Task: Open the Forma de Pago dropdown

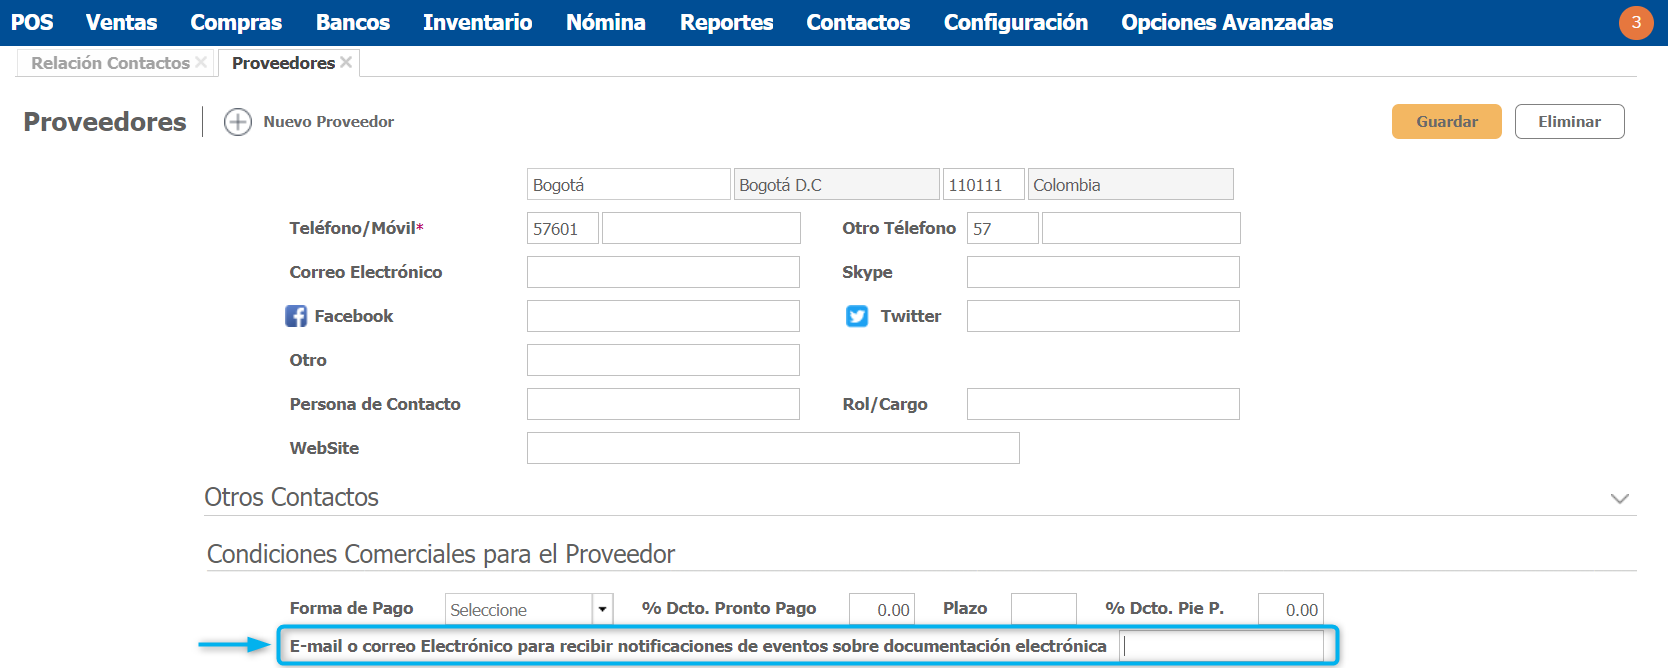Action: click(x=602, y=609)
